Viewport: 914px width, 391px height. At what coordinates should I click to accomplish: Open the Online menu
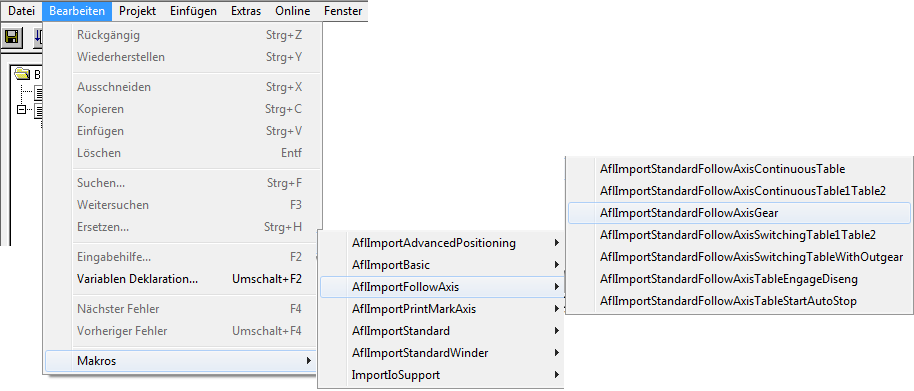[x=294, y=10]
